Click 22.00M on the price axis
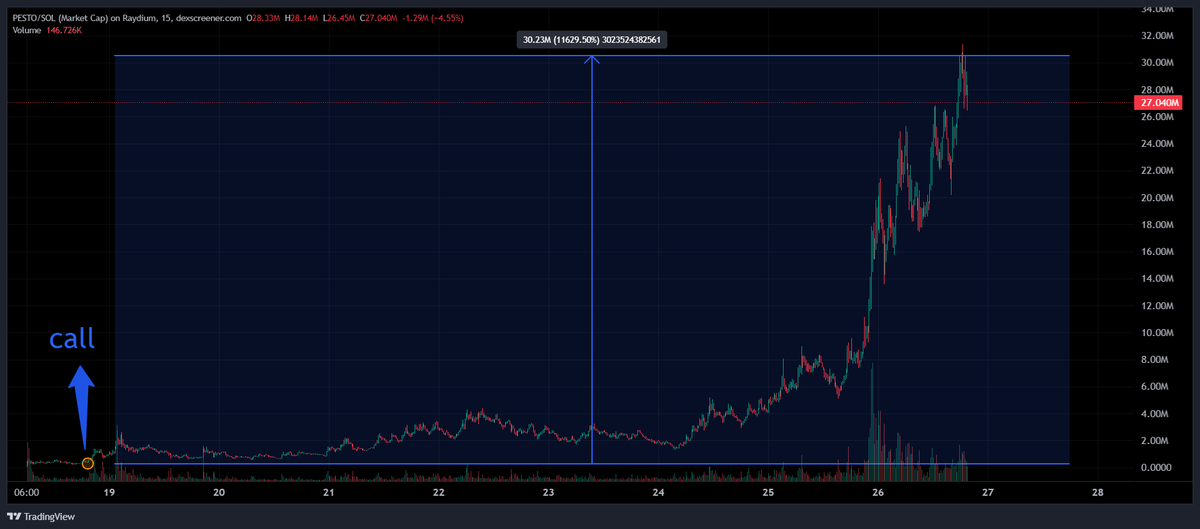1200x529 pixels. 1156,171
